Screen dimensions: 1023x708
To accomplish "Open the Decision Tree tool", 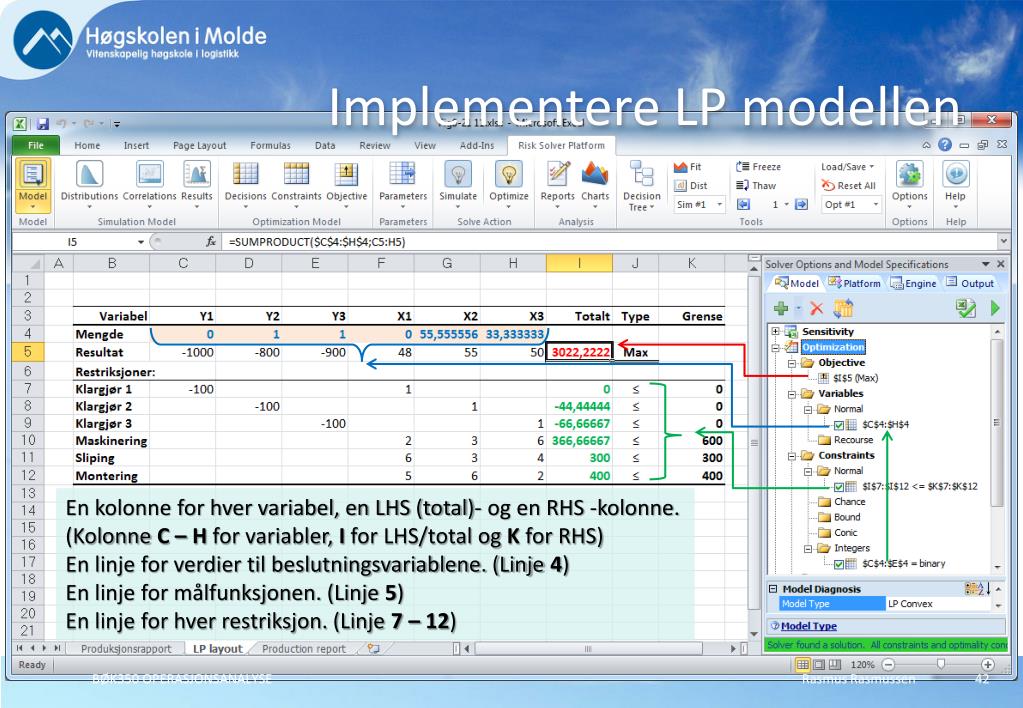I will (642, 185).
